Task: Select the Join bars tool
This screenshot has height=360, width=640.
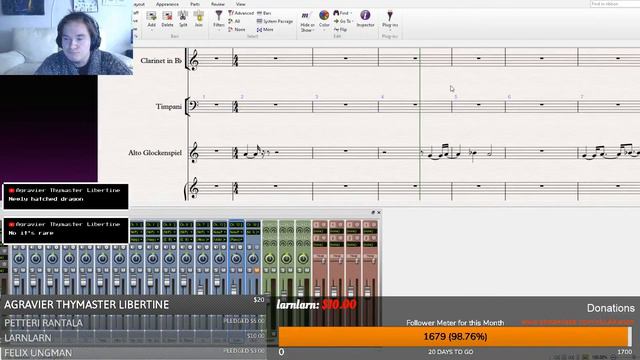Action: point(199,16)
